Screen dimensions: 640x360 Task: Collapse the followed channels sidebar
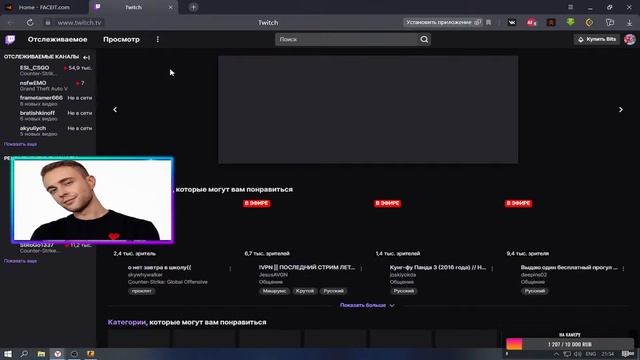coord(87,57)
